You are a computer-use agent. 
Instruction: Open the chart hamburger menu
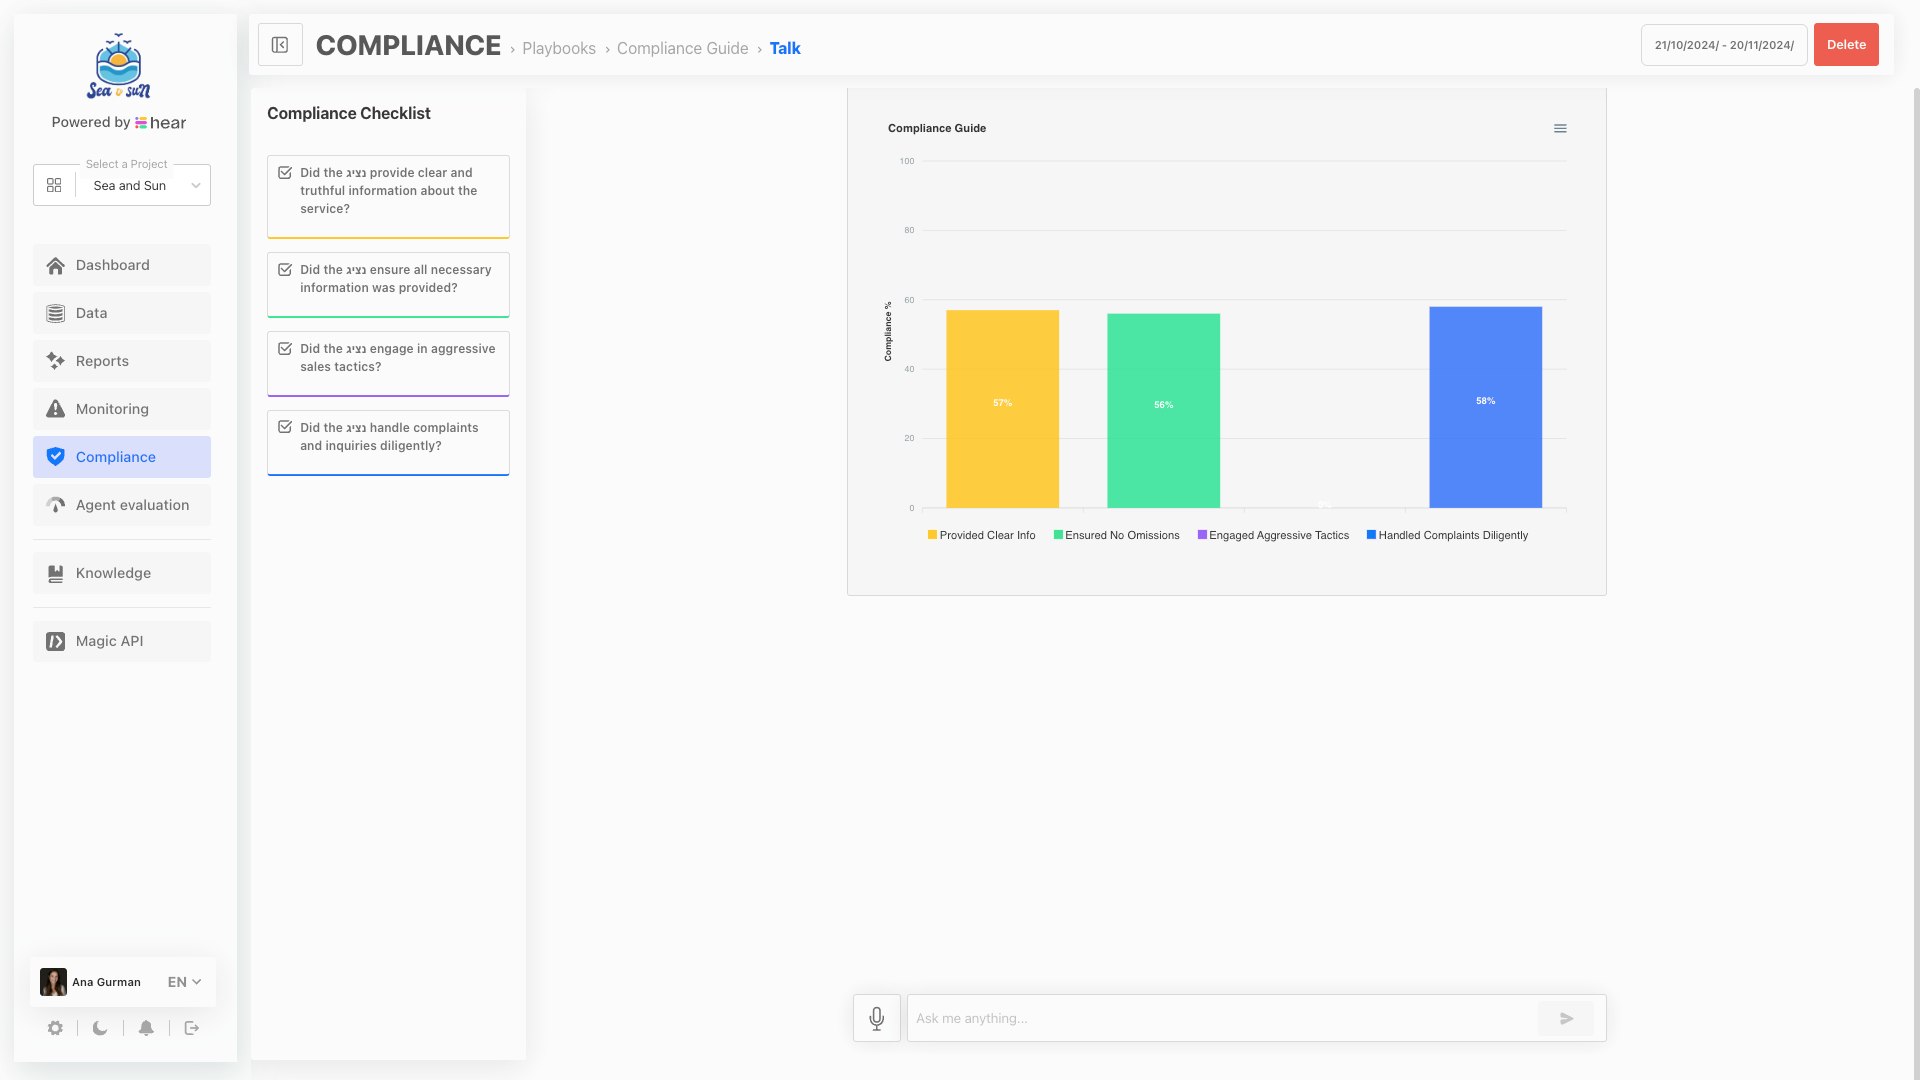click(1560, 128)
